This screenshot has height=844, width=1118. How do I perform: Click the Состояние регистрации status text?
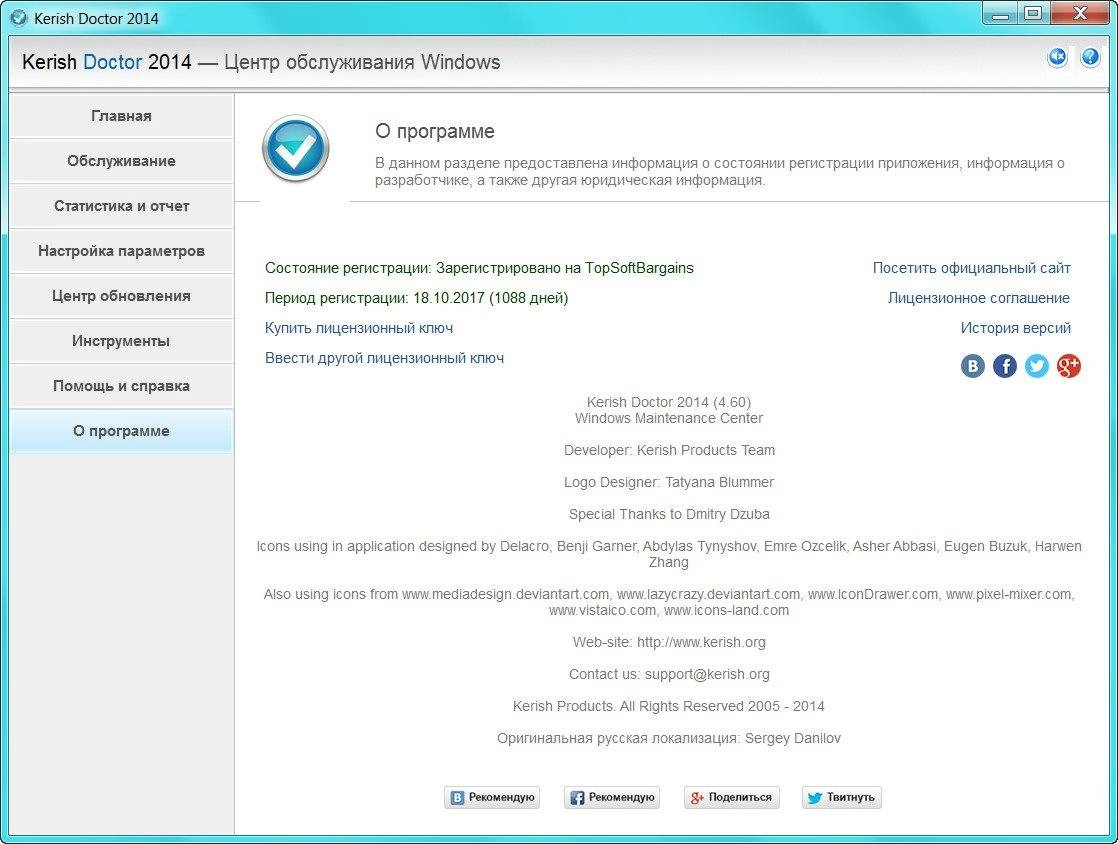tap(479, 268)
